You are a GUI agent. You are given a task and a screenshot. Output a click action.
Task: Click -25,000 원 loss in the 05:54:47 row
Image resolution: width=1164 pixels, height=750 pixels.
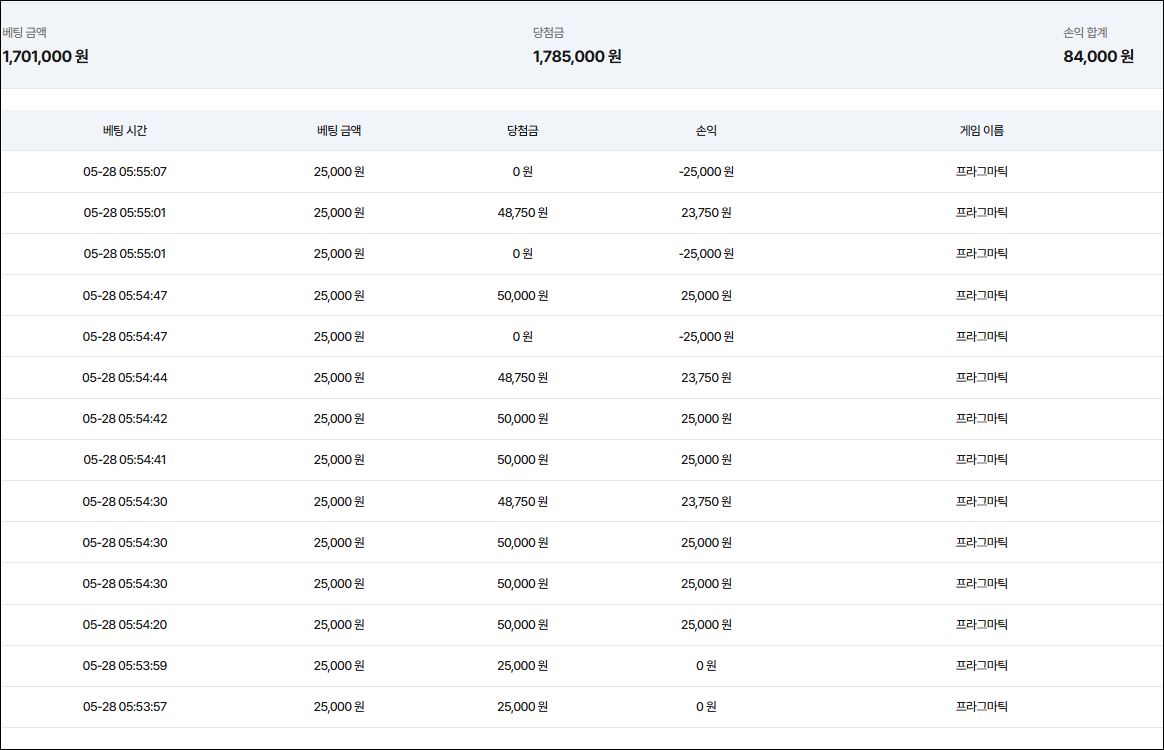click(x=706, y=336)
